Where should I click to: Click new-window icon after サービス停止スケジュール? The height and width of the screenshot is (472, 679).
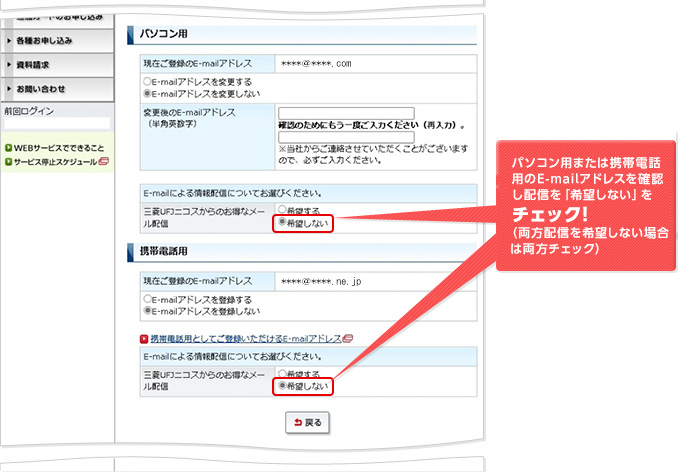[x=103, y=162]
